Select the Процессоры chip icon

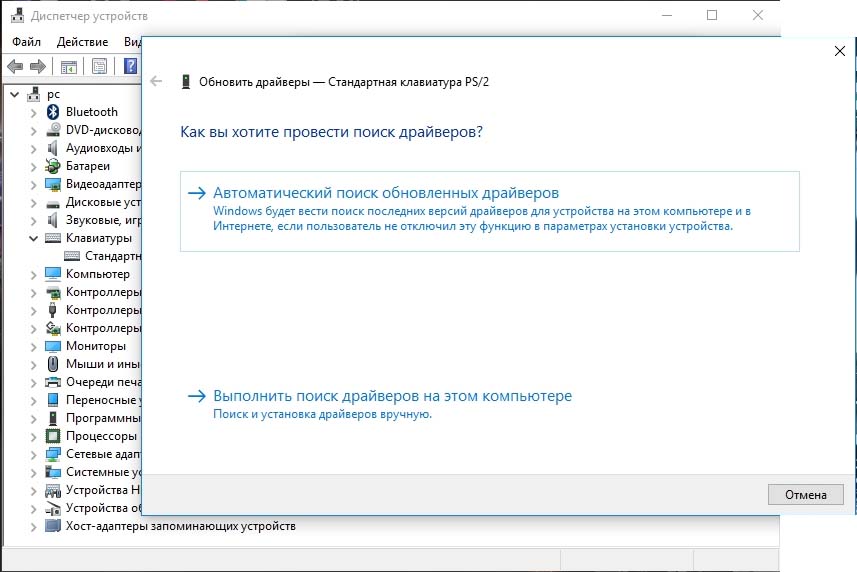53,436
